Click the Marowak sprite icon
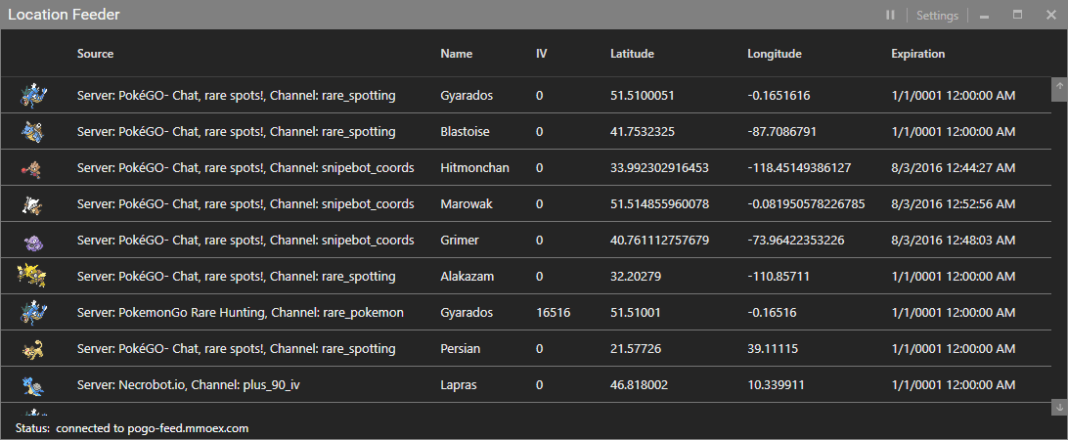Image resolution: width=1068 pixels, height=440 pixels. pyautogui.click(x=32, y=204)
